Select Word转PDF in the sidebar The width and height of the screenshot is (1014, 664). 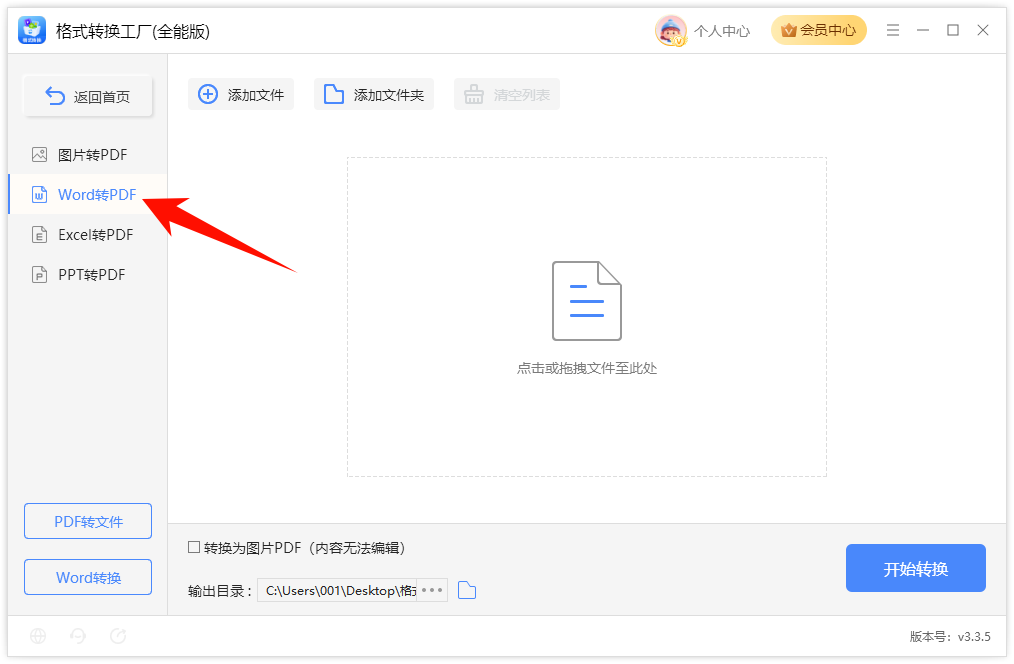pos(87,195)
